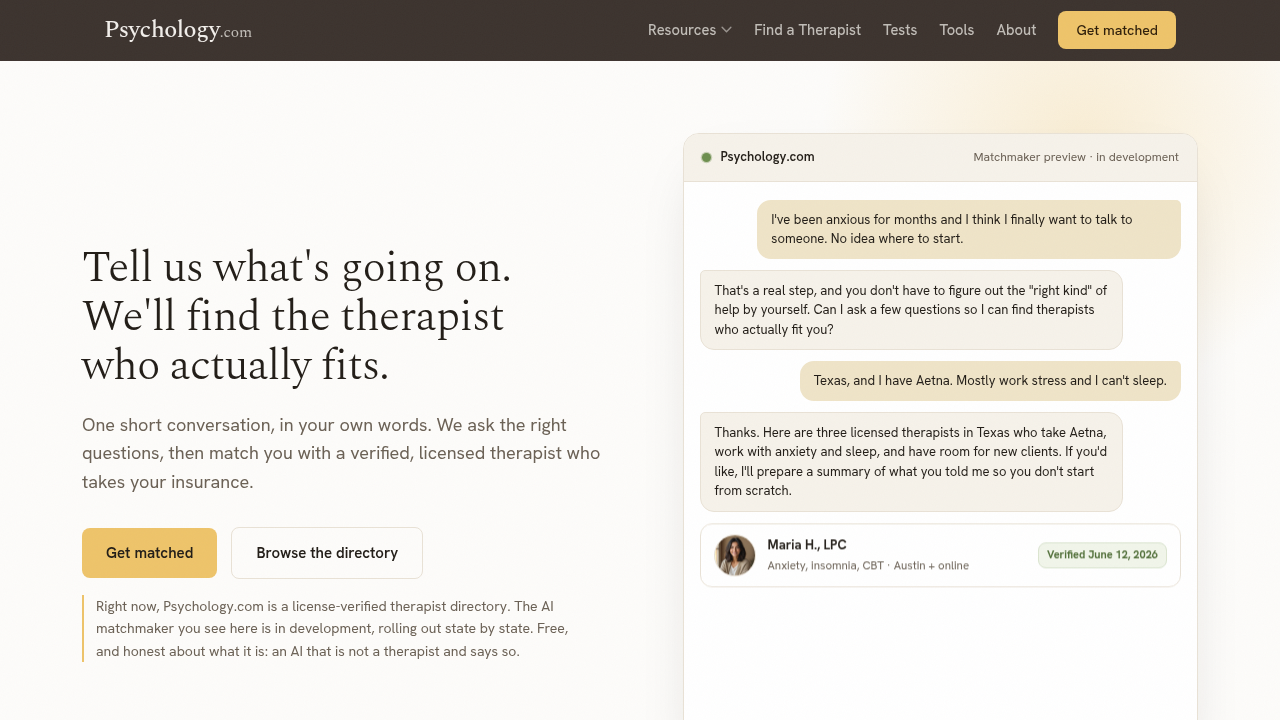
Task: Click the Texas and Aetna chat message
Action: click(990, 381)
